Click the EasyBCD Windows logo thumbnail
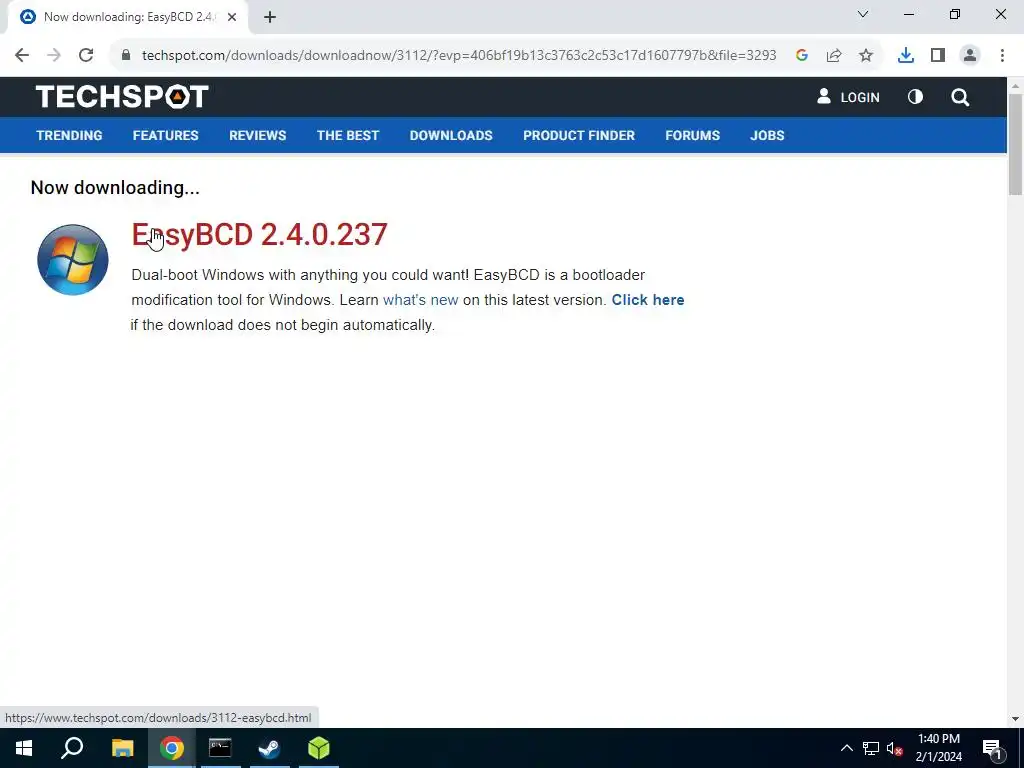The image size is (1024, 768). click(72, 259)
